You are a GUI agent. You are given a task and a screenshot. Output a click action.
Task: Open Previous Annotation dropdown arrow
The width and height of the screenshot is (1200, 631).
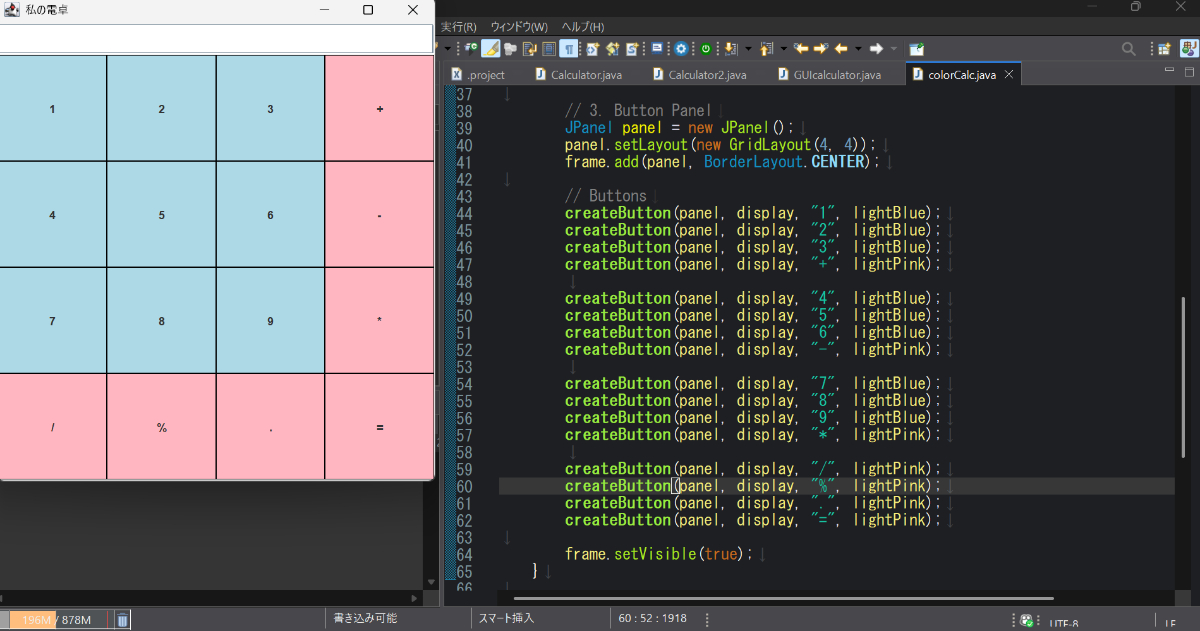click(784, 48)
